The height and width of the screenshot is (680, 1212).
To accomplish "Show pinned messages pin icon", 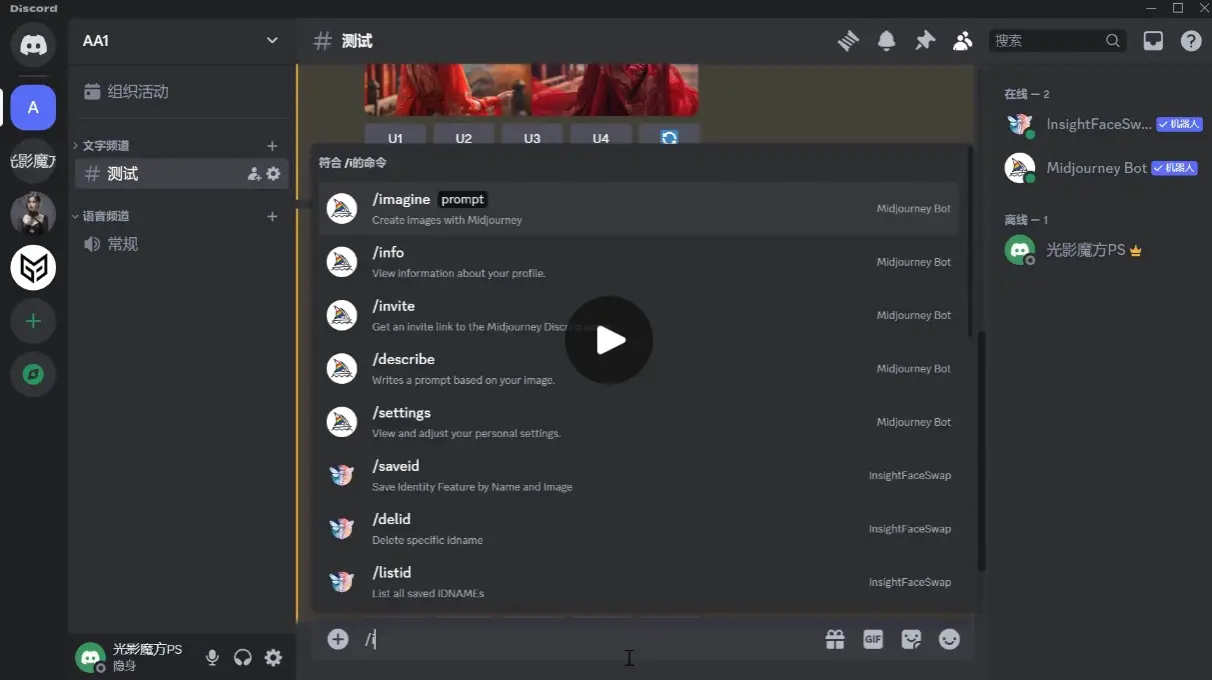I will (x=925, y=41).
